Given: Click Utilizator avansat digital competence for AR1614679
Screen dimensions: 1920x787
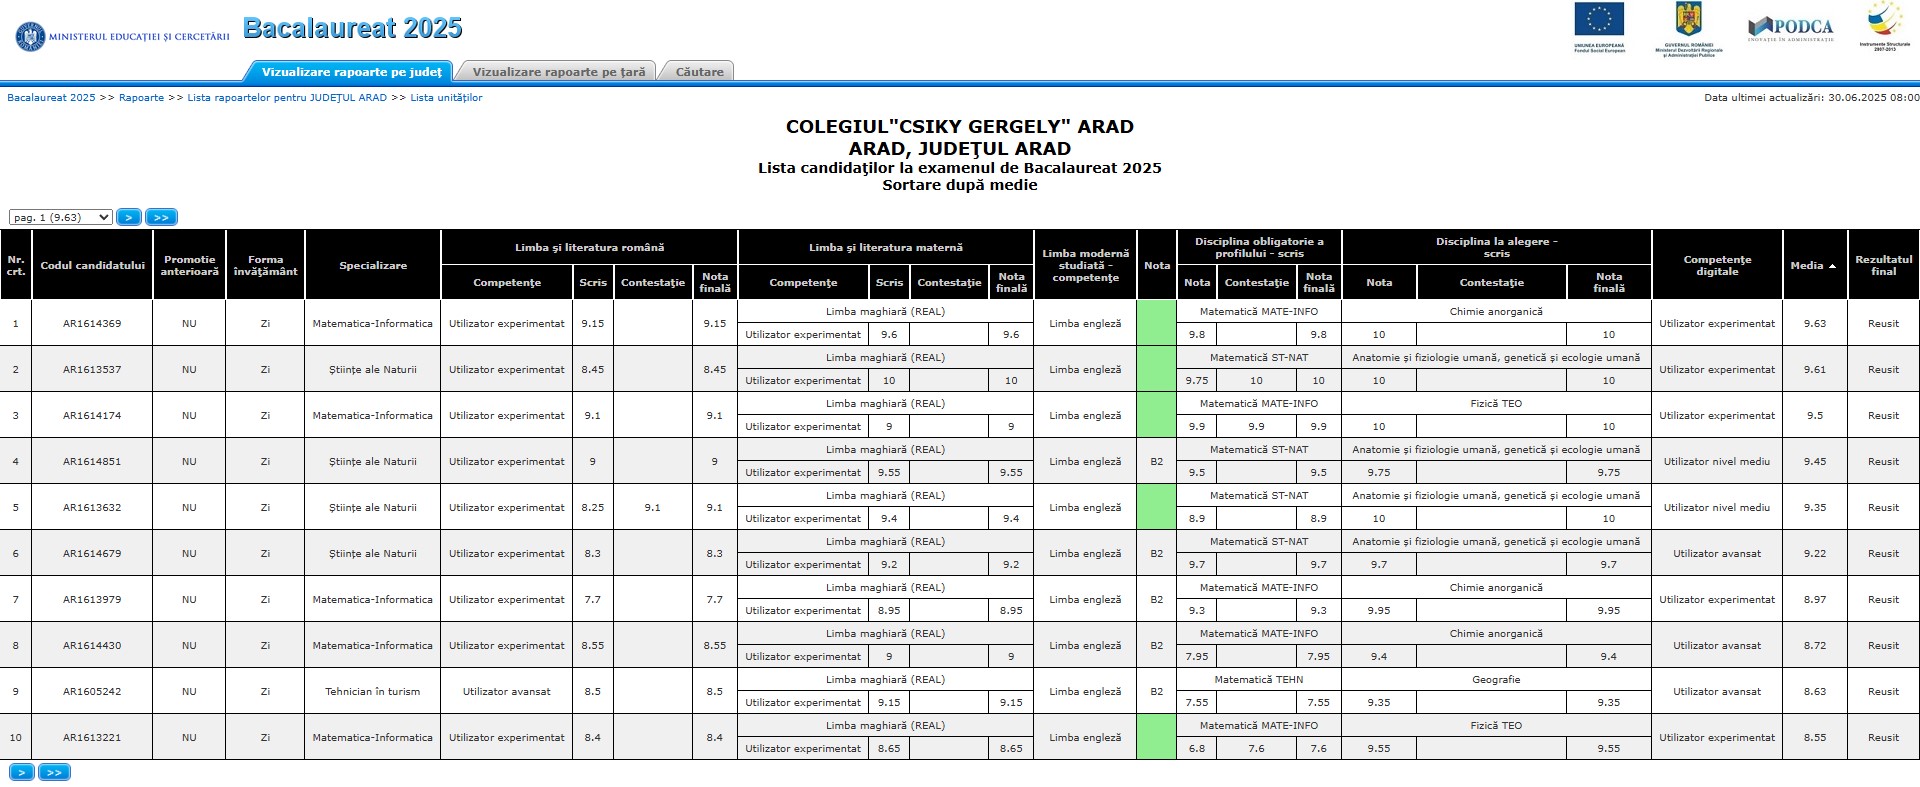Looking at the screenshot, I should coord(1716,554).
